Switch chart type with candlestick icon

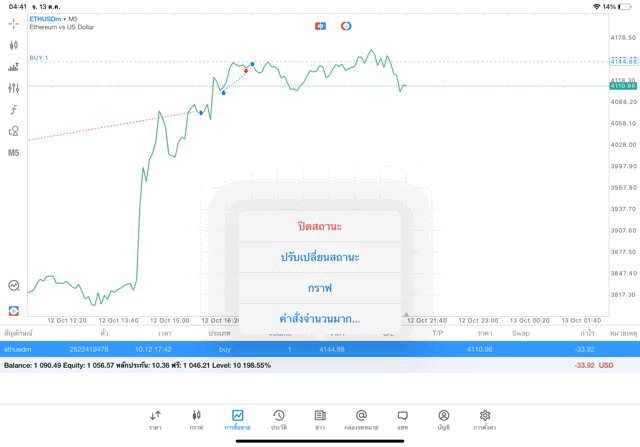pyautogui.click(x=14, y=45)
